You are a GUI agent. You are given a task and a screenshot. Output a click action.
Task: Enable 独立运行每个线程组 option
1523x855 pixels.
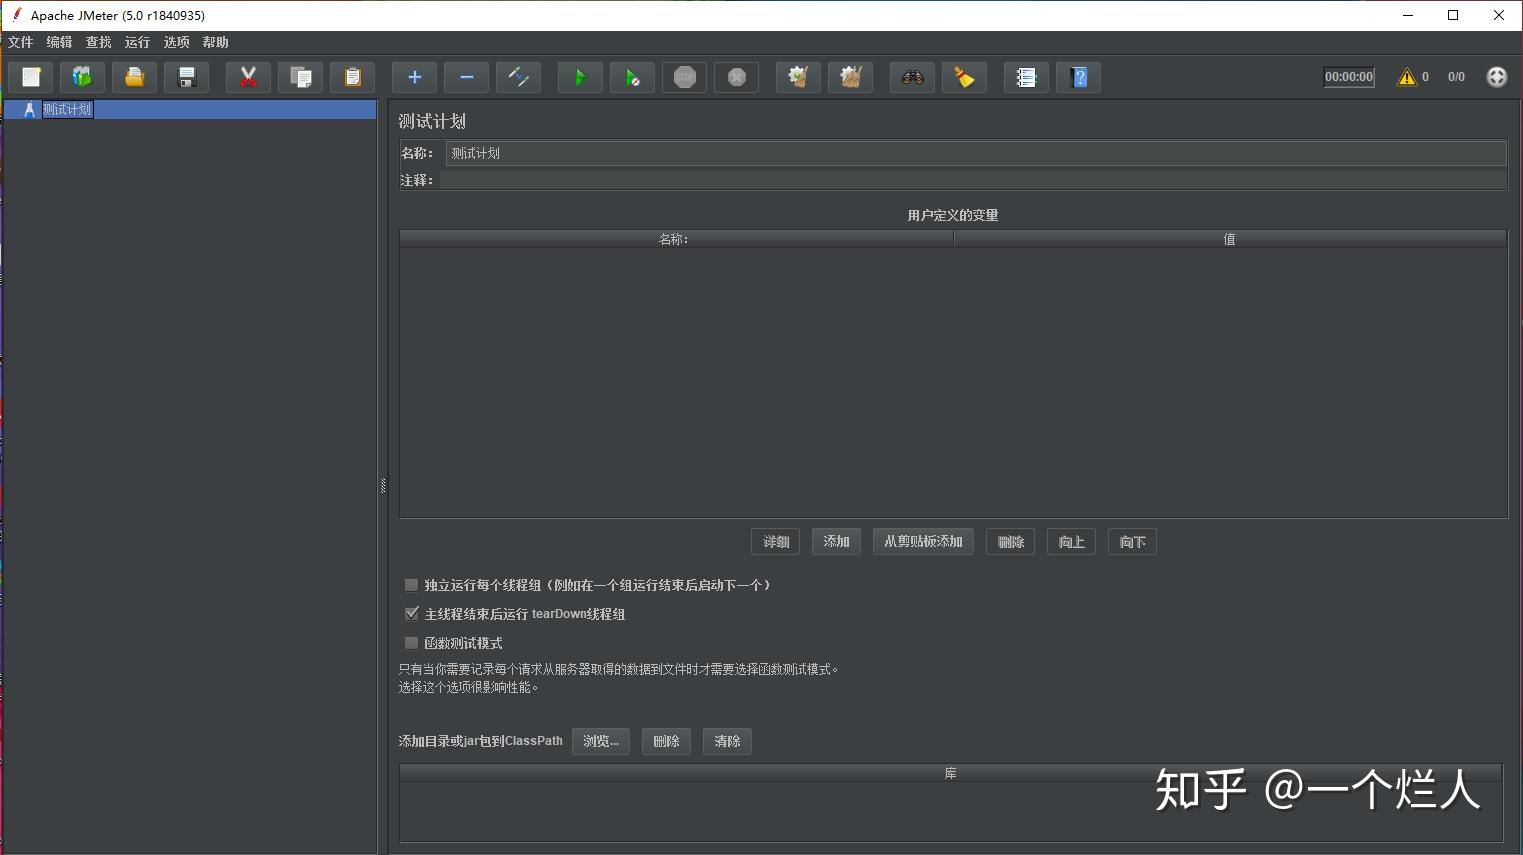click(x=411, y=585)
